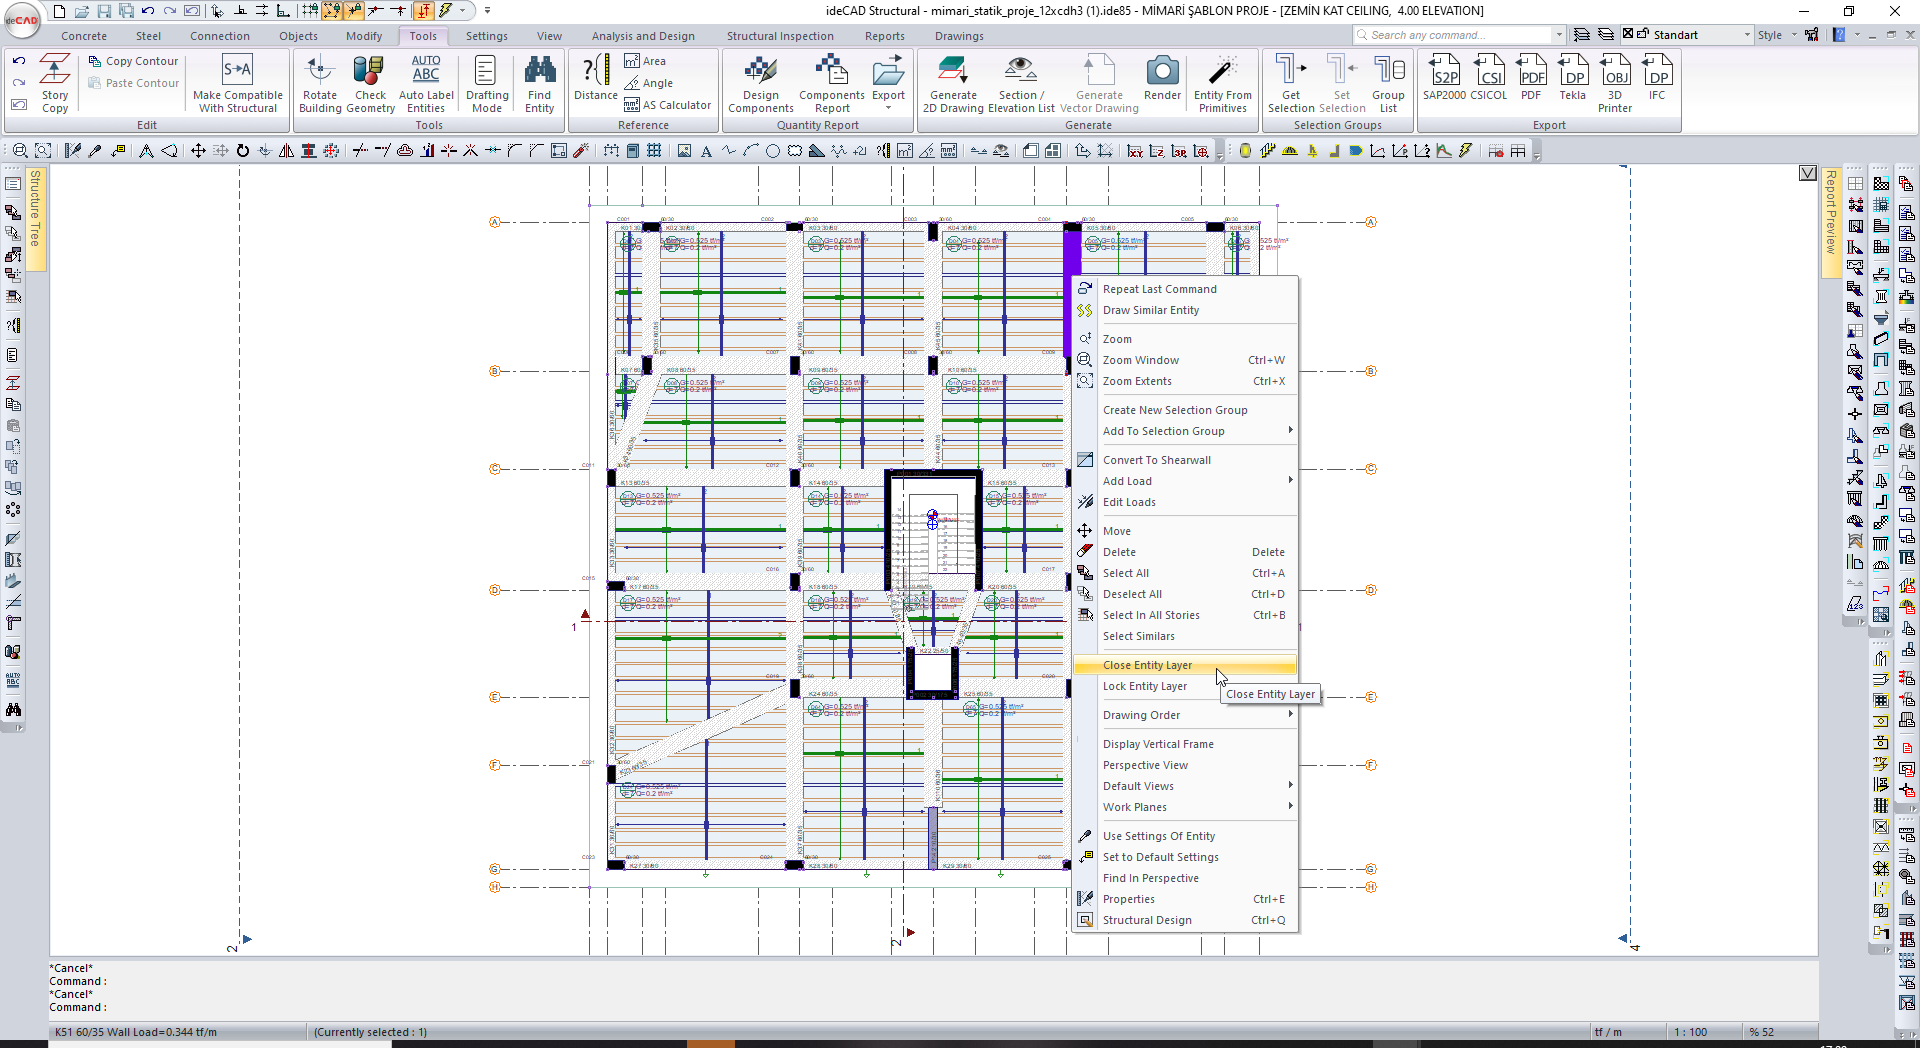Click Auto Label Entities icon

coord(426,82)
